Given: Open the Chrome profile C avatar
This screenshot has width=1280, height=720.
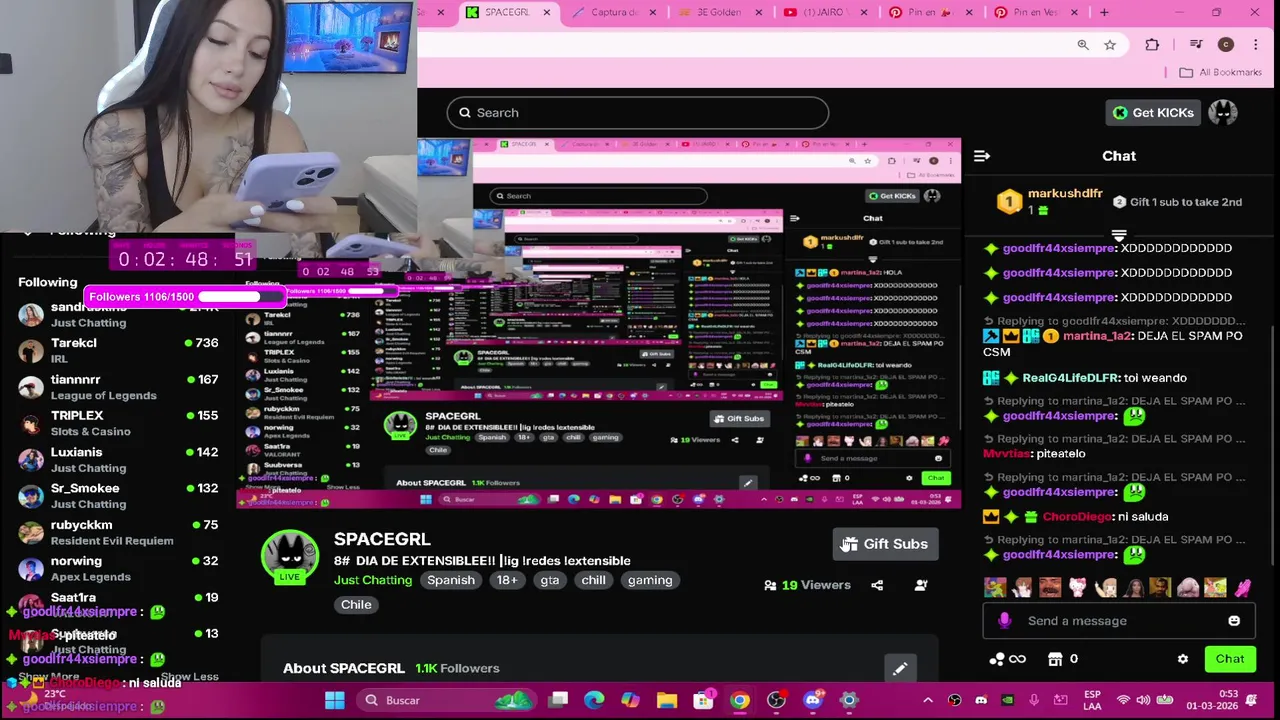Looking at the screenshot, I should point(1226,45).
